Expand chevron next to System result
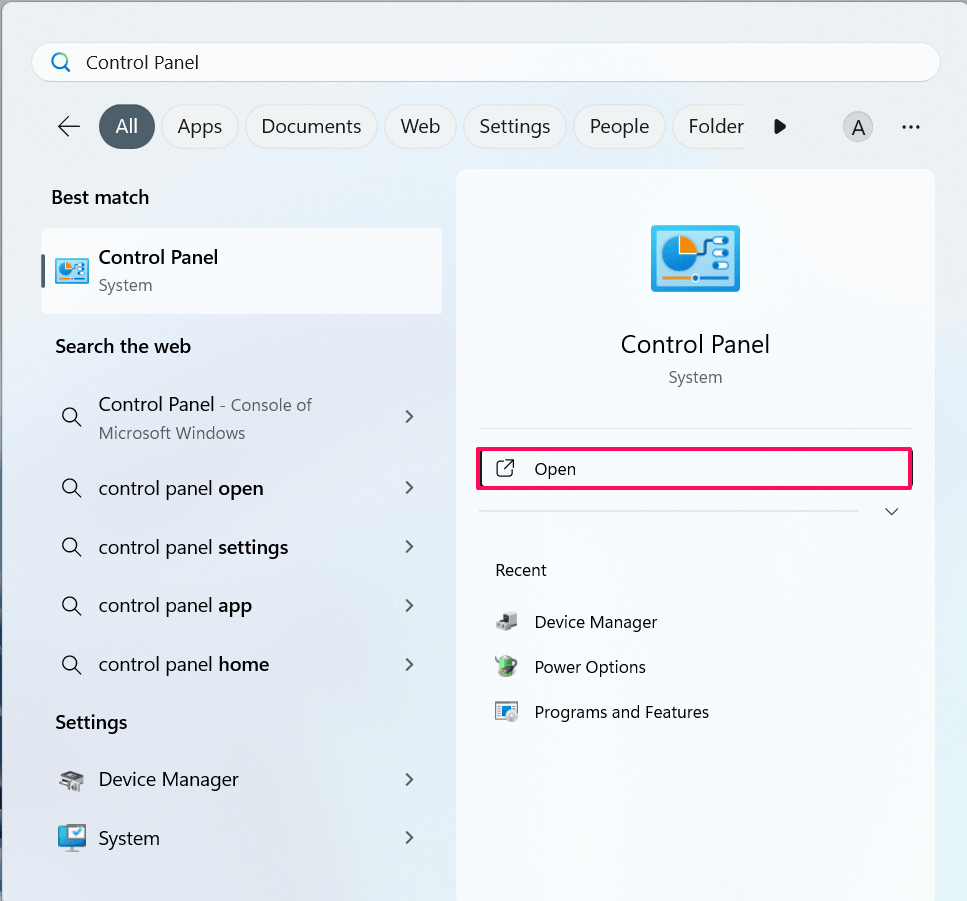The image size is (967, 901). click(x=409, y=837)
